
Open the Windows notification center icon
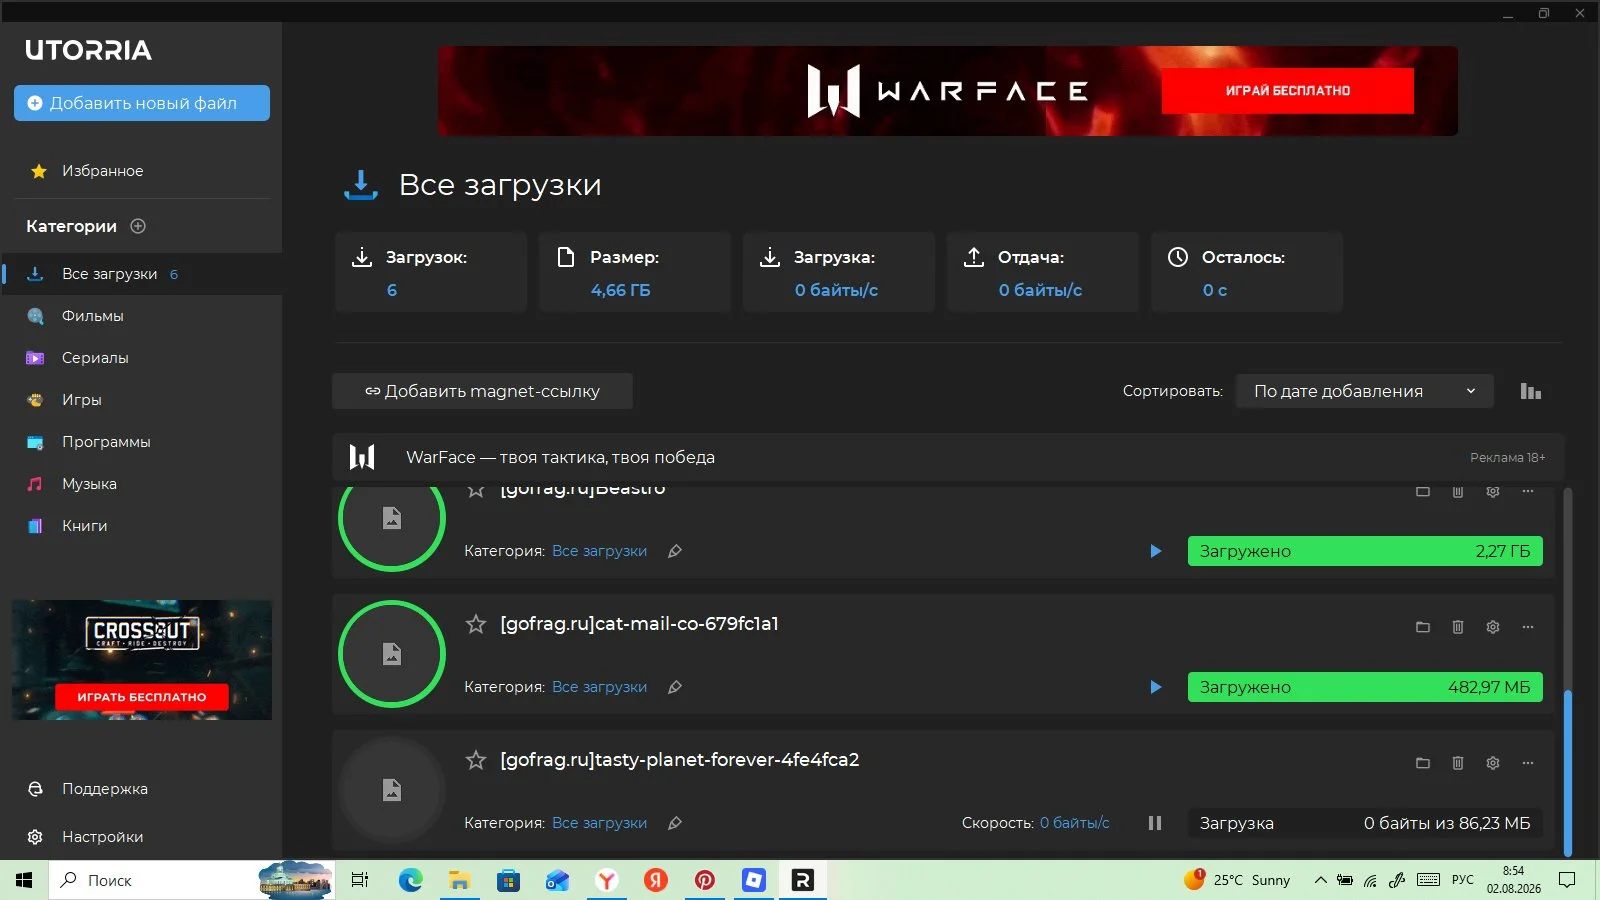pyautogui.click(x=1567, y=880)
